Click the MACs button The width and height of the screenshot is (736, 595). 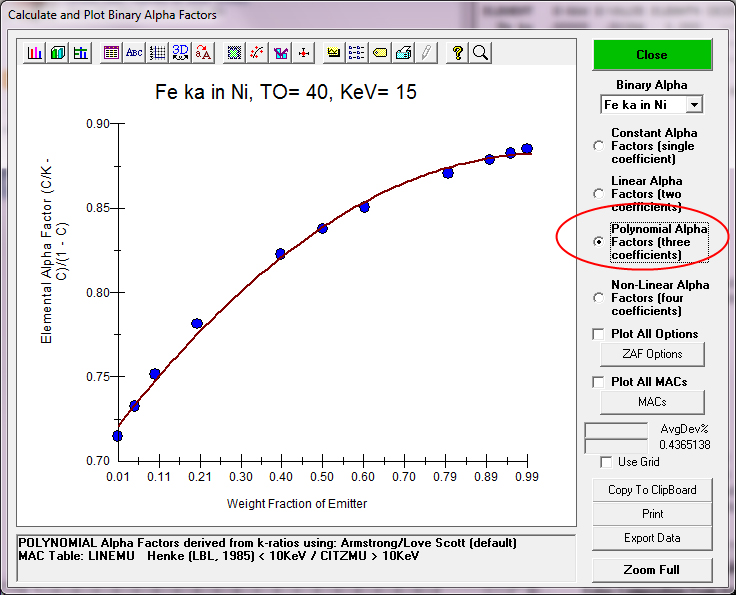652,402
